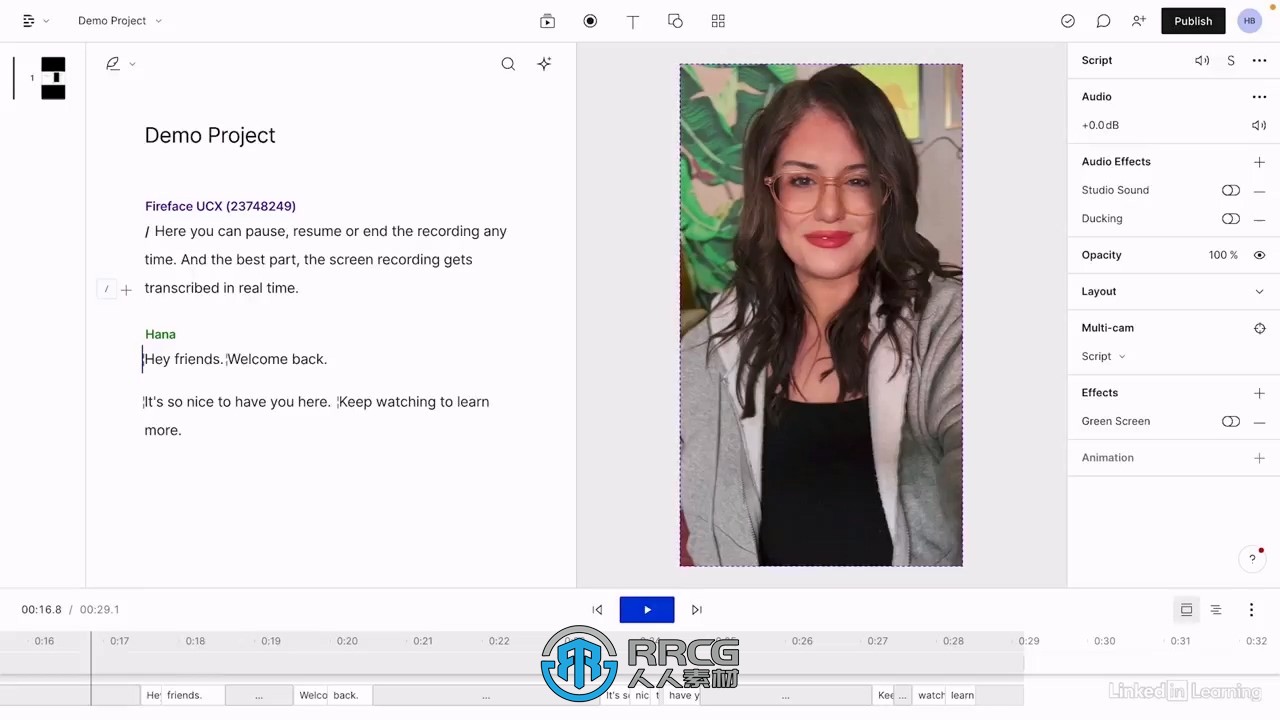Toggle the Green Screen switch
The height and width of the screenshot is (720, 1280).
click(1231, 422)
